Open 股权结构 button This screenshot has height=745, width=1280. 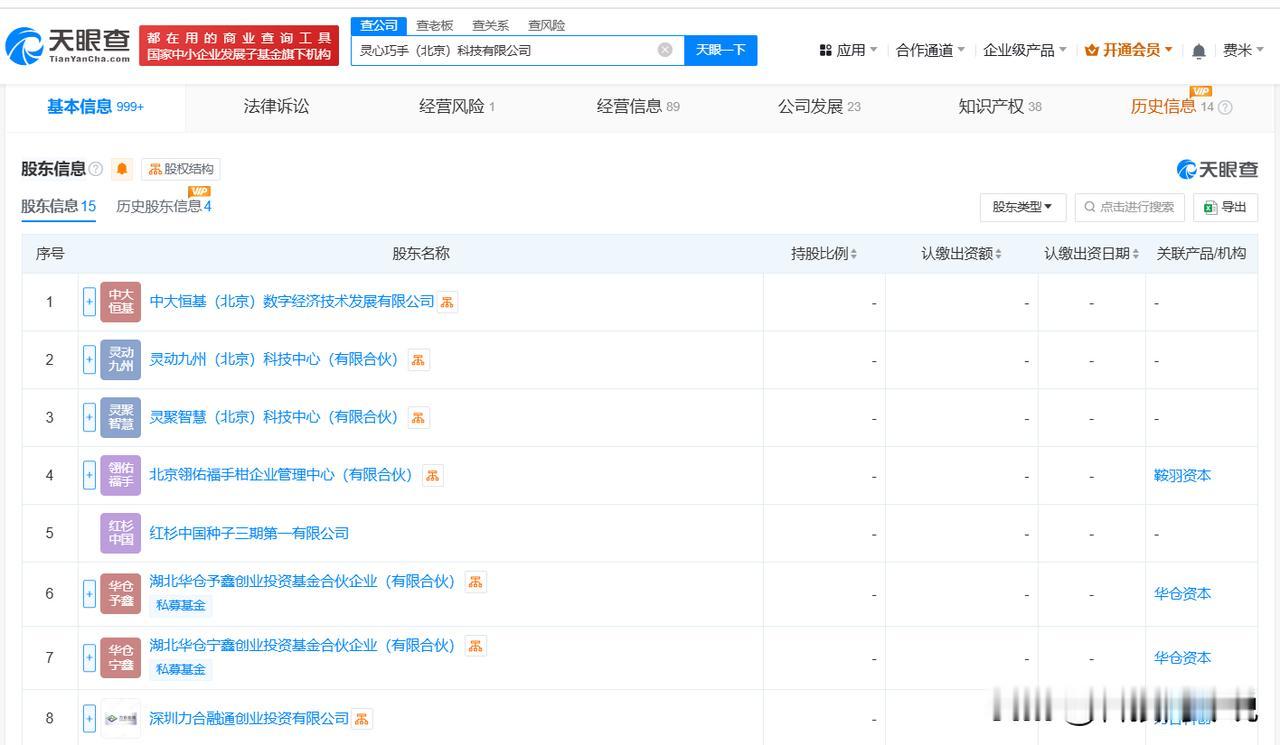point(181,169)
